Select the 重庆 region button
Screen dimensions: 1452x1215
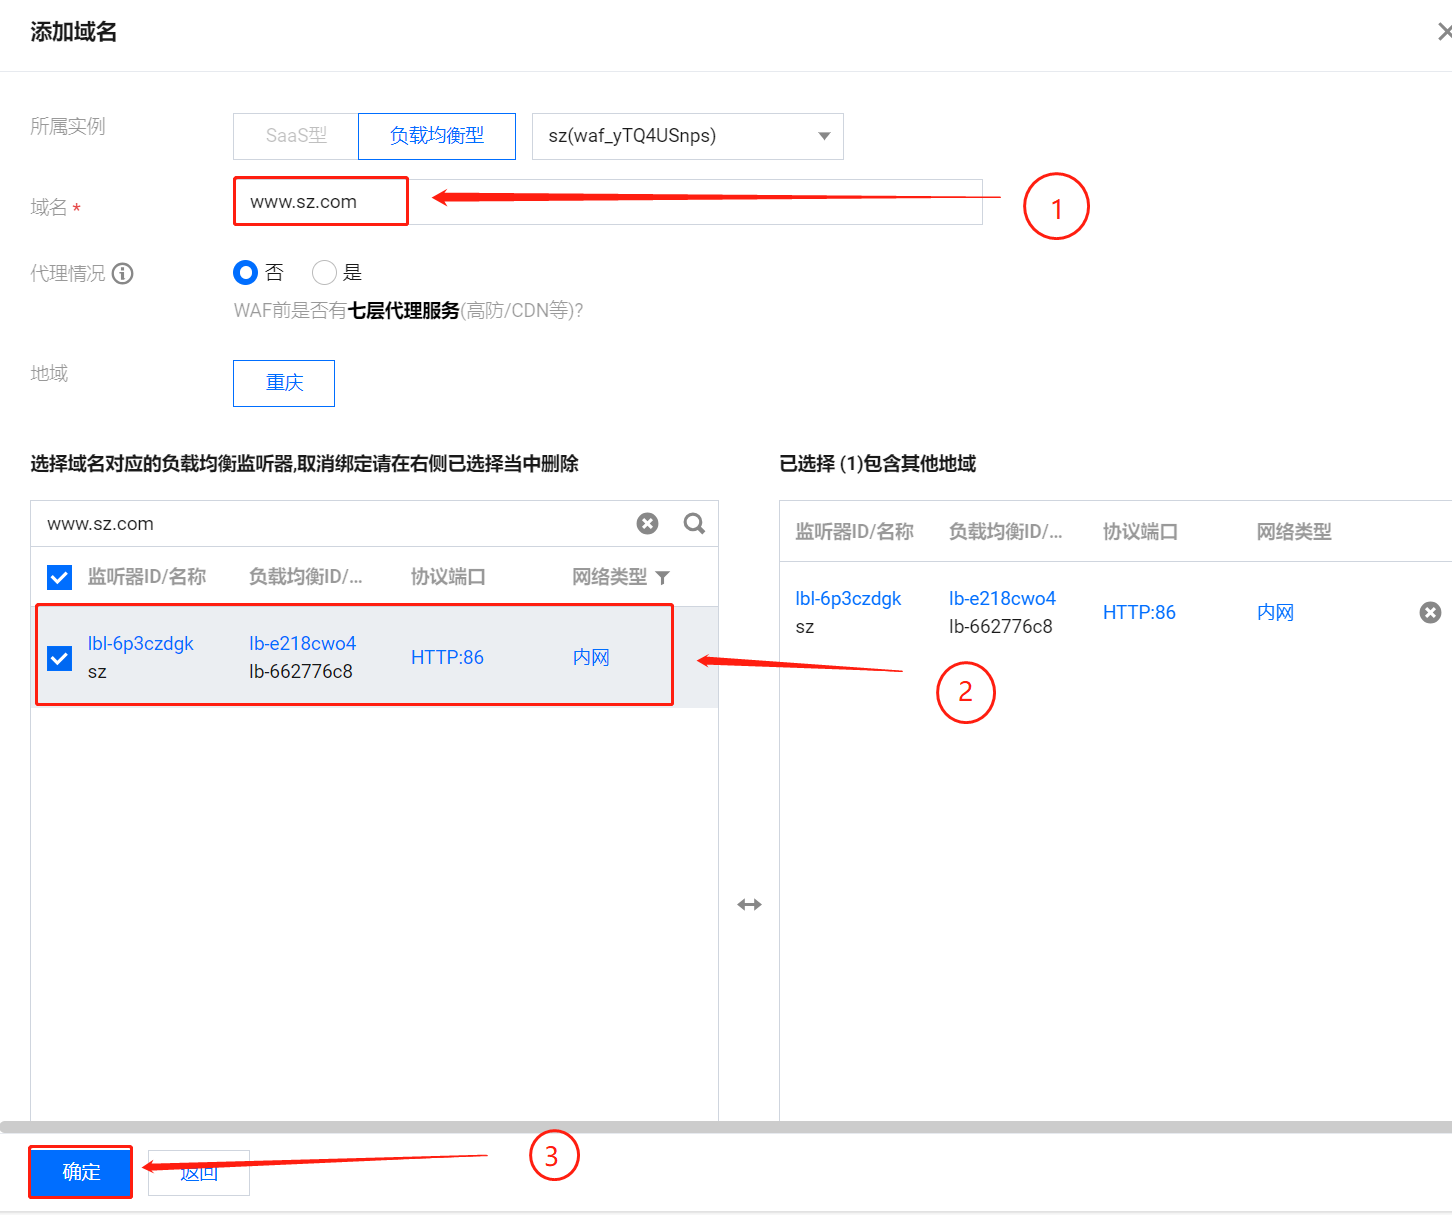pyautogui.click(x=284, y=383)
